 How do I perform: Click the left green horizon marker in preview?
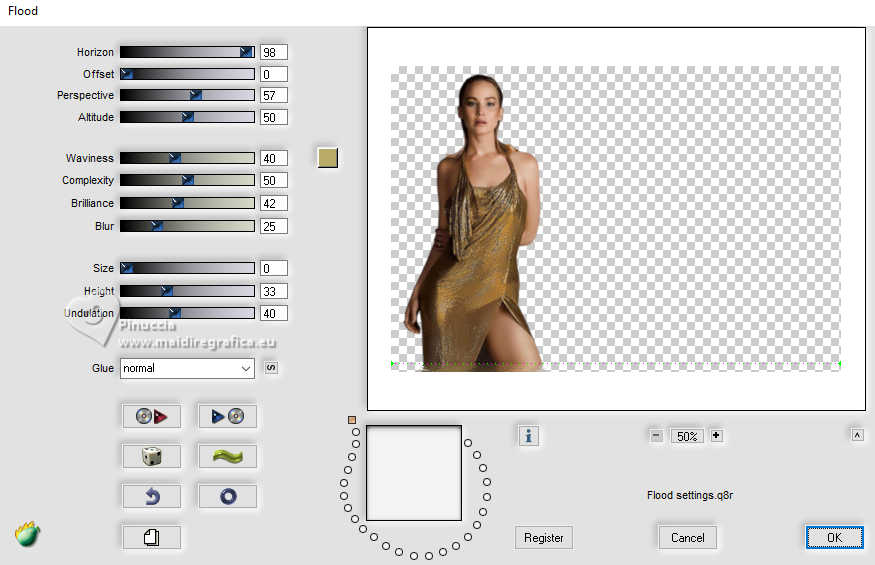point(393,364)
